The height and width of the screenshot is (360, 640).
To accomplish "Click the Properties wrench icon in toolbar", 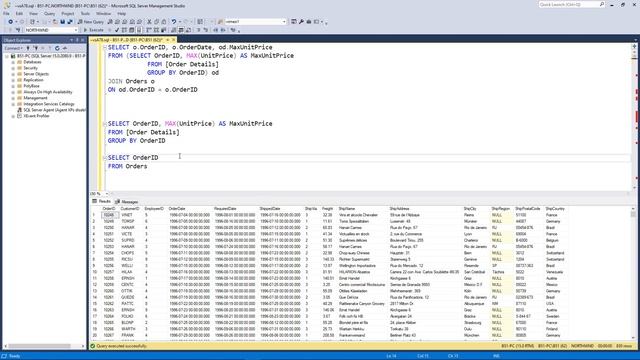I will (x=301, y=22).
